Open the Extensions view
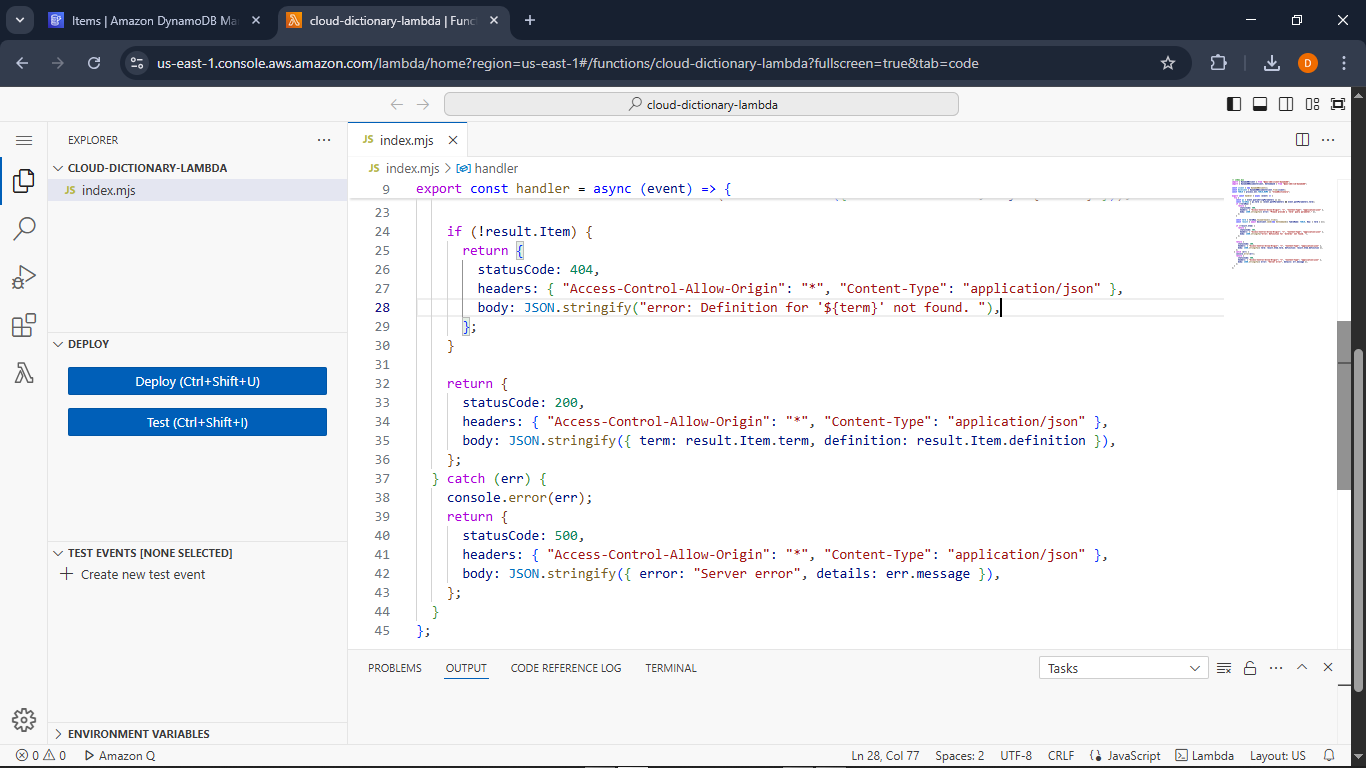The image size is (1366, 768). click(x=24, y=325)
